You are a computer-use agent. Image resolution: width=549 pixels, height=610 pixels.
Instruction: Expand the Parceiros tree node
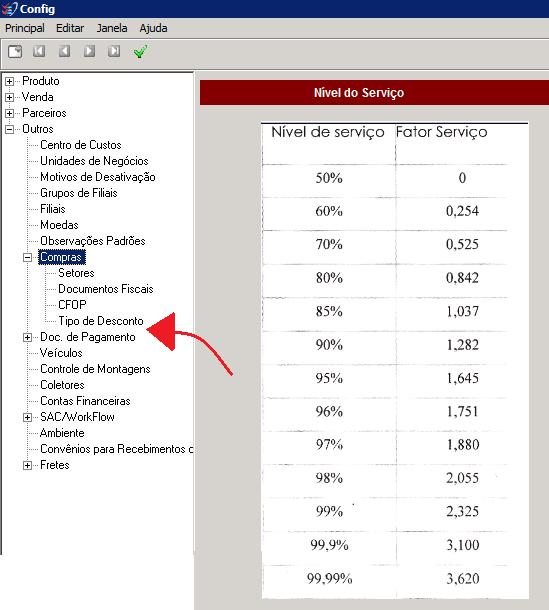coord(9,113)
